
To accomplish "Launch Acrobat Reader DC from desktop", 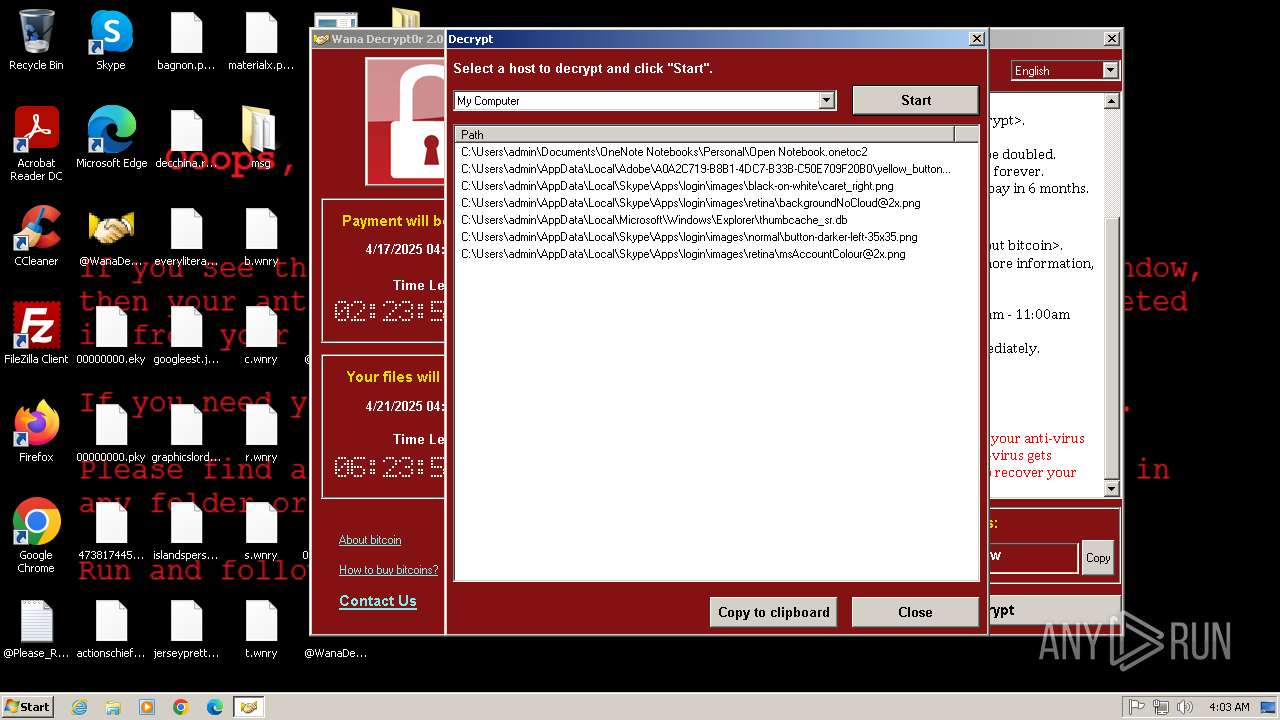I will (36, 144).
